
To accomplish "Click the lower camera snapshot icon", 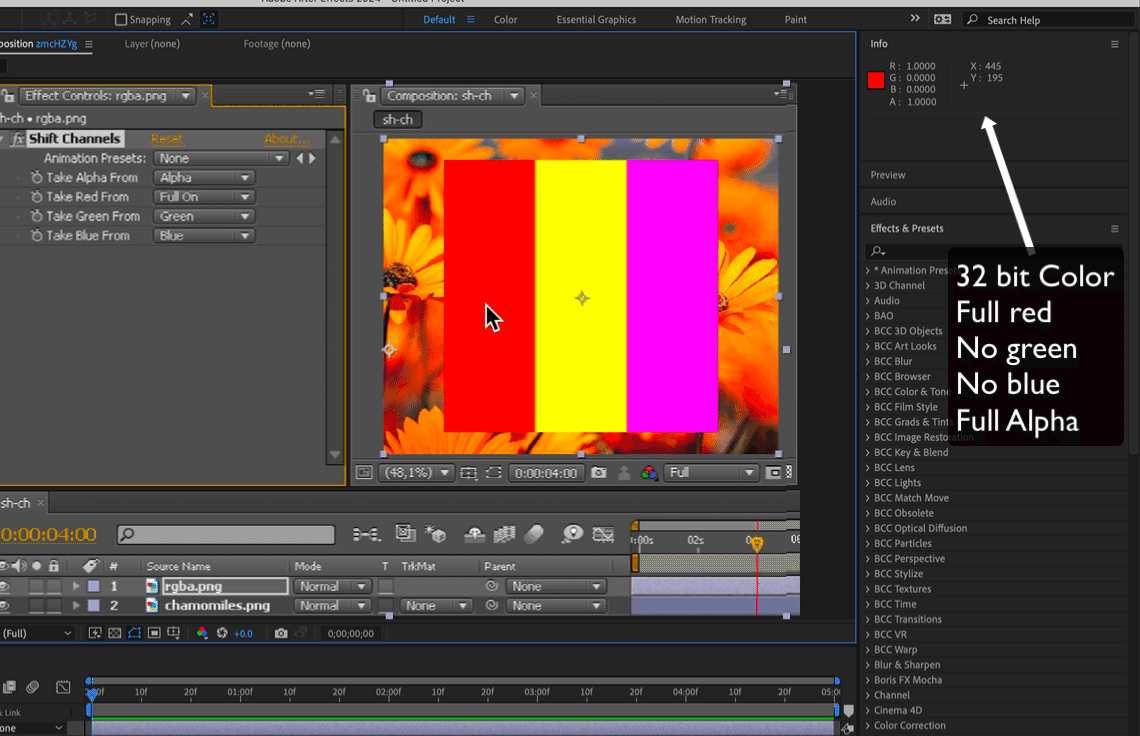I will [281, 633].
